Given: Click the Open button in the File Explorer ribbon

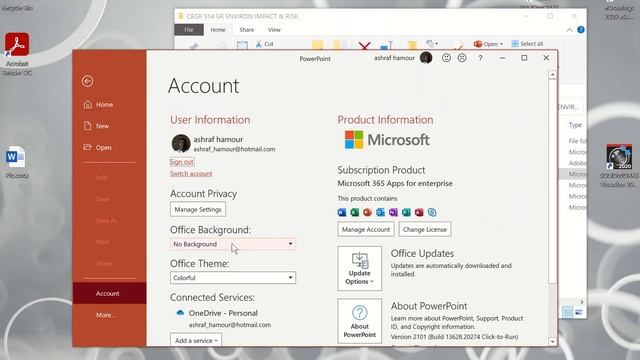Looking at the screenshot, I should [x=488, y=44].
